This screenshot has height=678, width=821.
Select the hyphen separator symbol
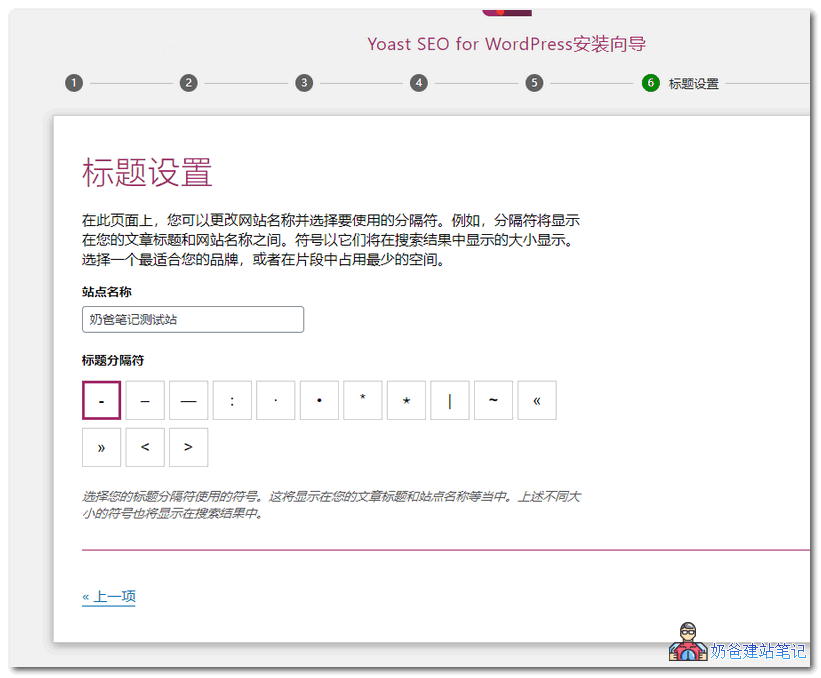click(101, 400)
